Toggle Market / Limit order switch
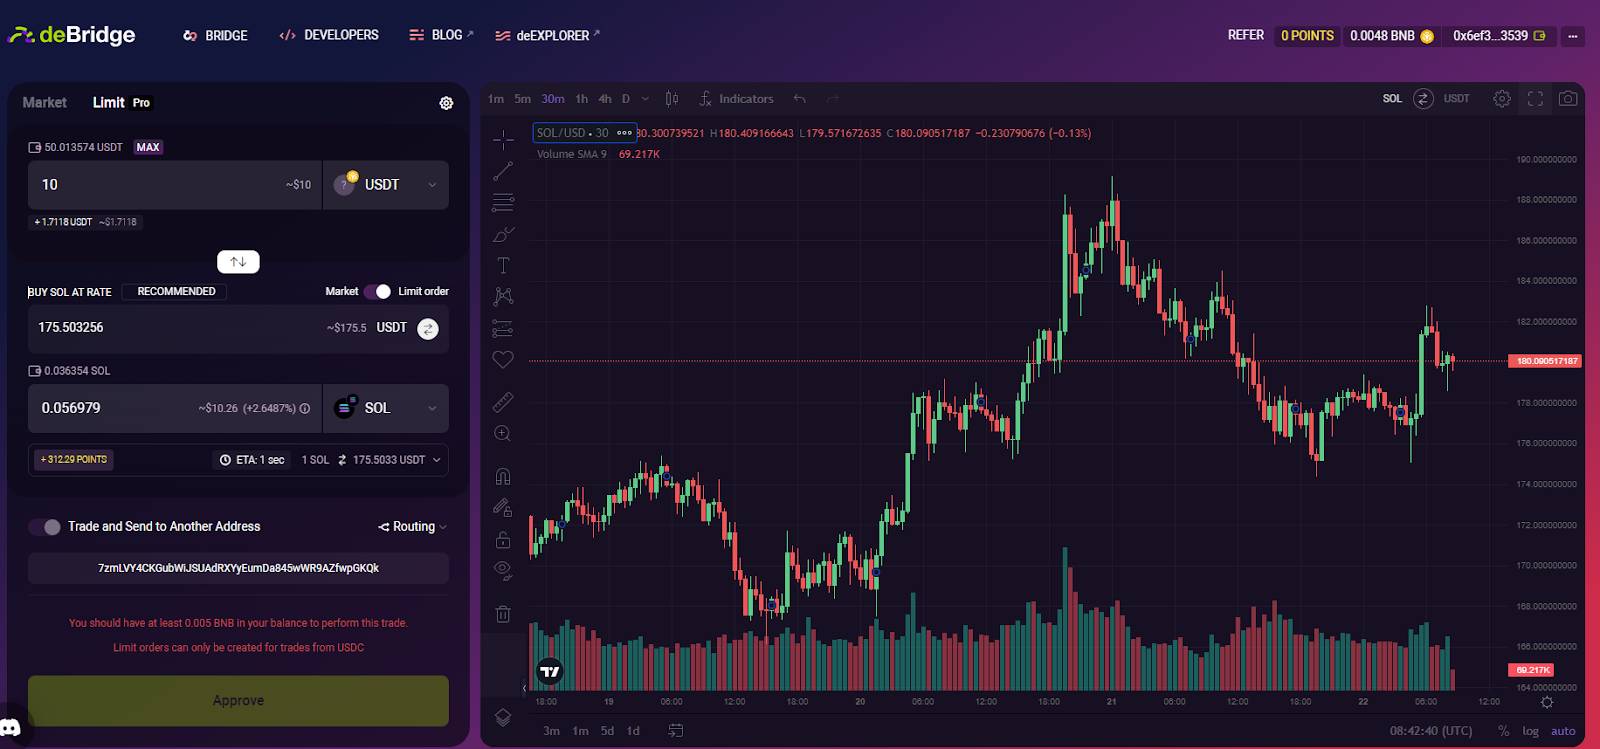The image size is (1600, 749). [x=378, y=292]
